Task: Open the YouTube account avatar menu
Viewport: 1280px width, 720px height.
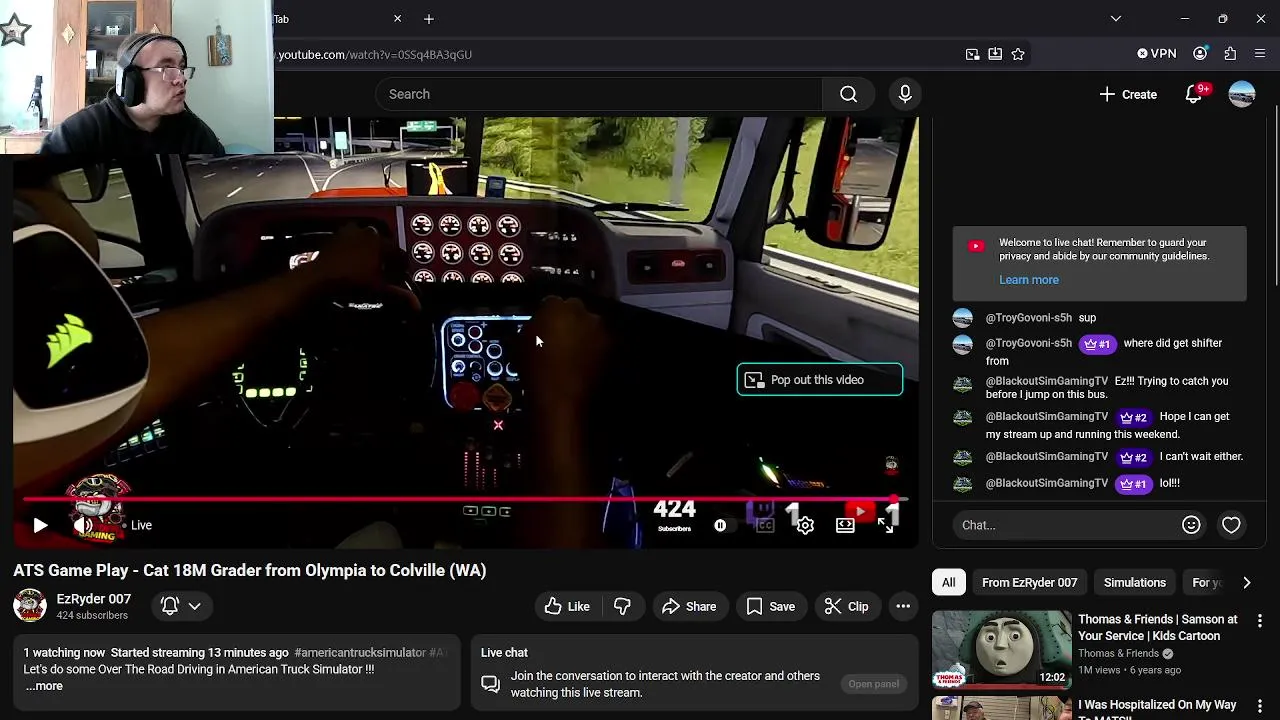Action: (x=1242, y=94)
